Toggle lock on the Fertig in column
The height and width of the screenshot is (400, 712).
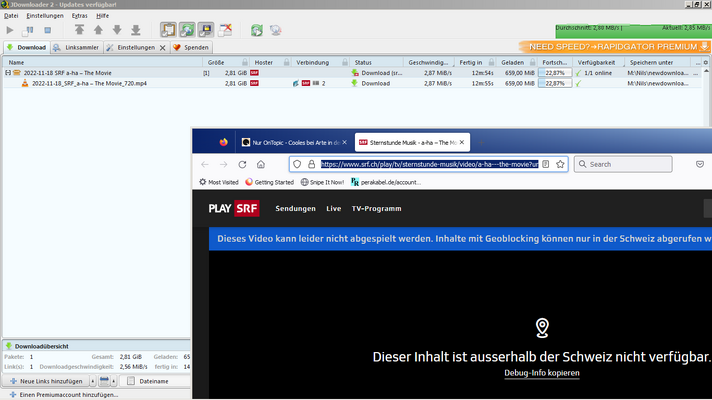pyautogui.click(x=491, y=62)
